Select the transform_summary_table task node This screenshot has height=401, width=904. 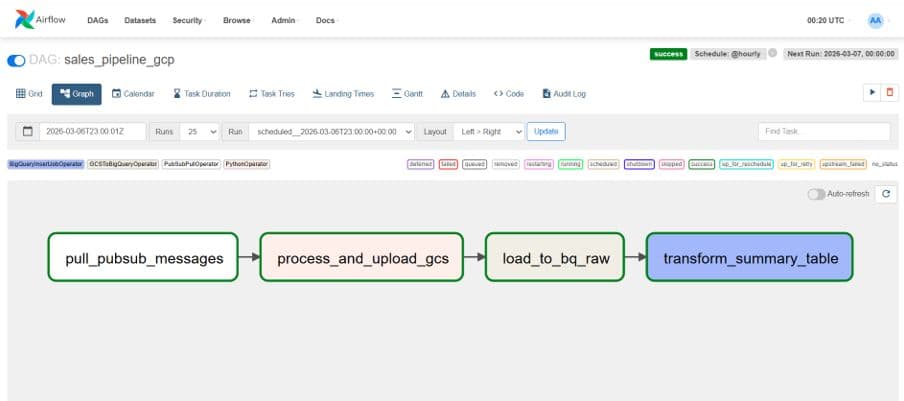[749, 259]
